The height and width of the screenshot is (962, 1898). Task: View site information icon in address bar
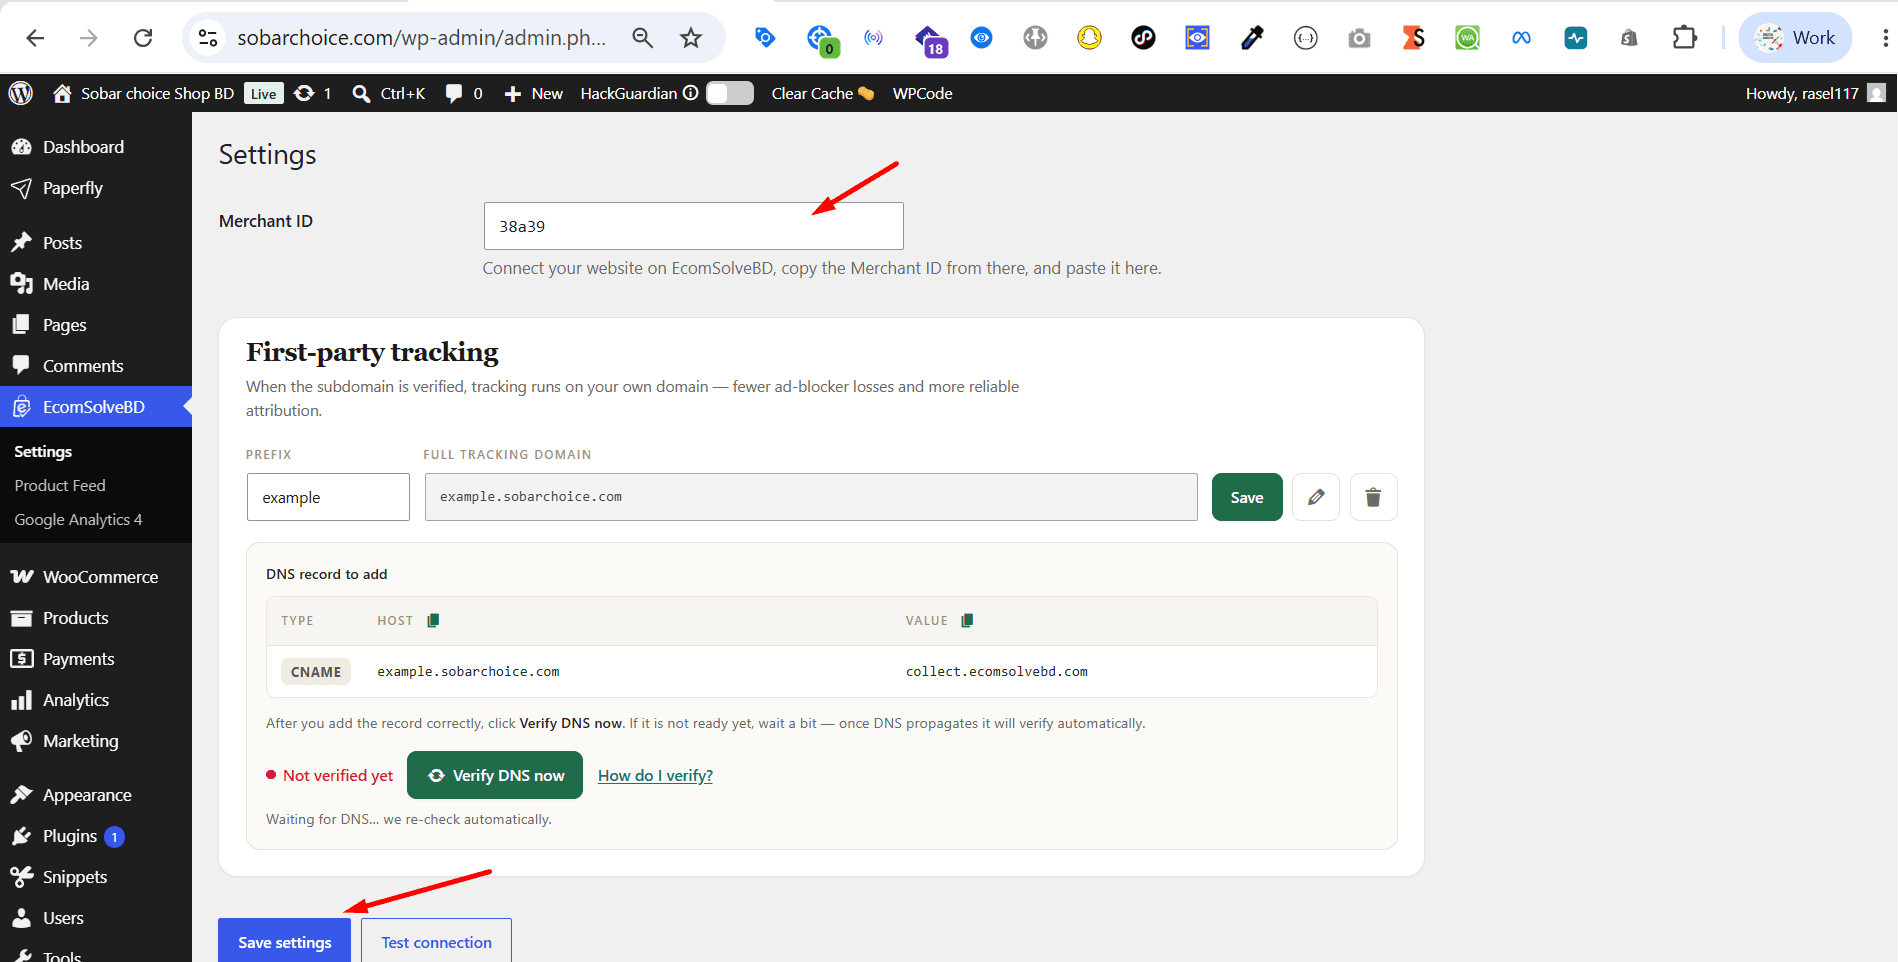[x=208, y=38]
